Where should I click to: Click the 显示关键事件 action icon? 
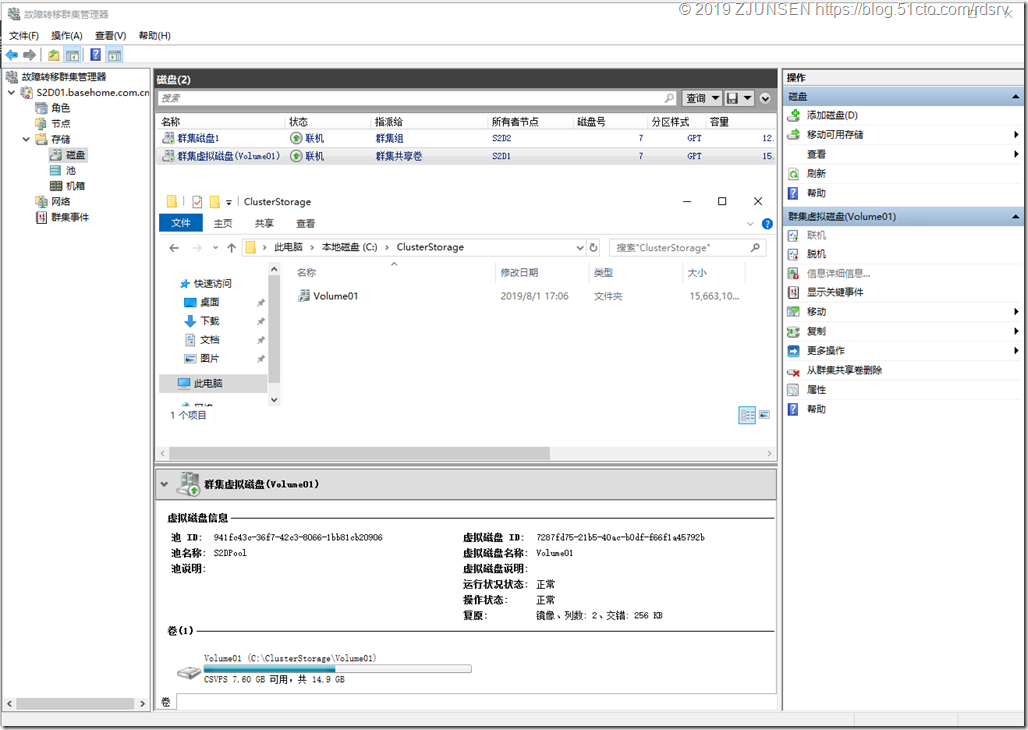pyautogui.click(x=793, y=293)
